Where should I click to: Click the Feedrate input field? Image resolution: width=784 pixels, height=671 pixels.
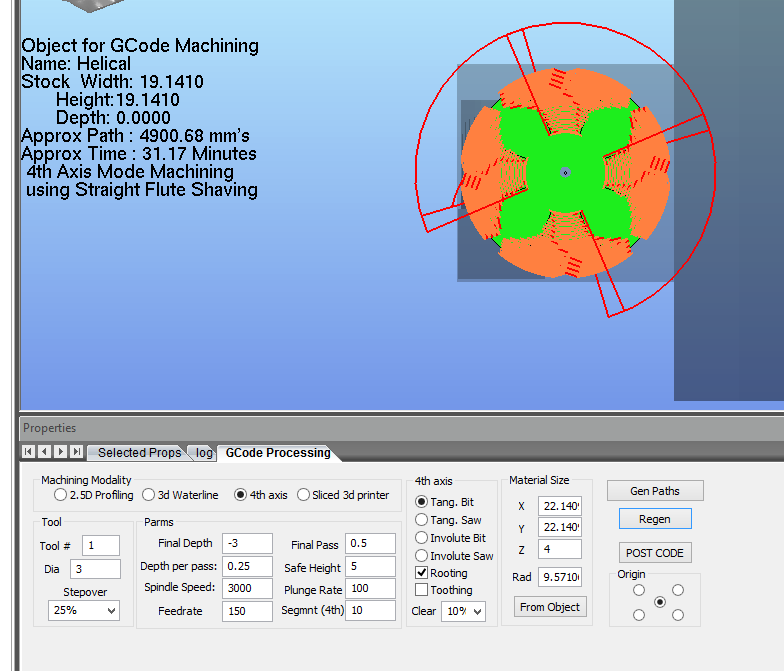pos(248,611)
